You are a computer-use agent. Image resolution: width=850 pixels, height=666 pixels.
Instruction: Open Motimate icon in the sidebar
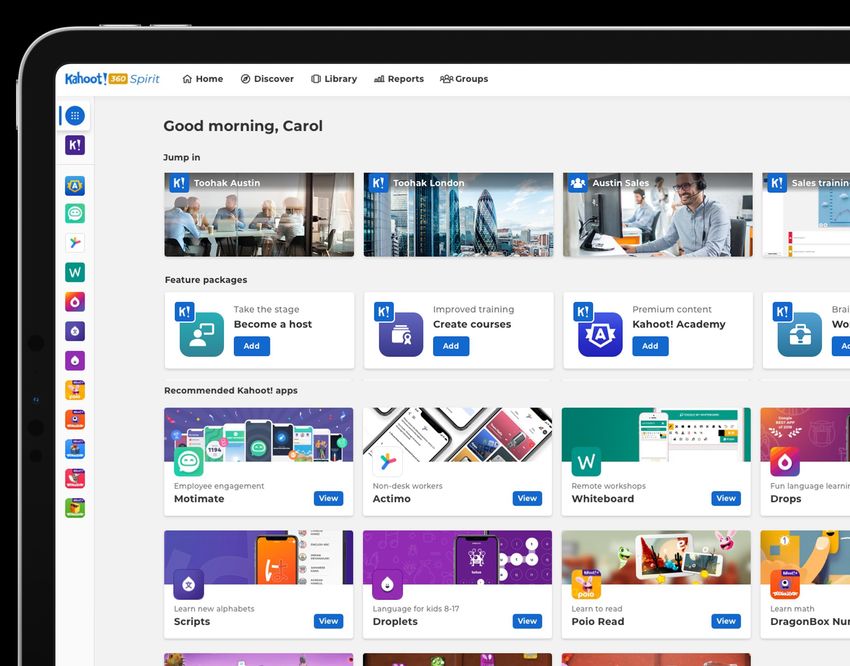75,214
